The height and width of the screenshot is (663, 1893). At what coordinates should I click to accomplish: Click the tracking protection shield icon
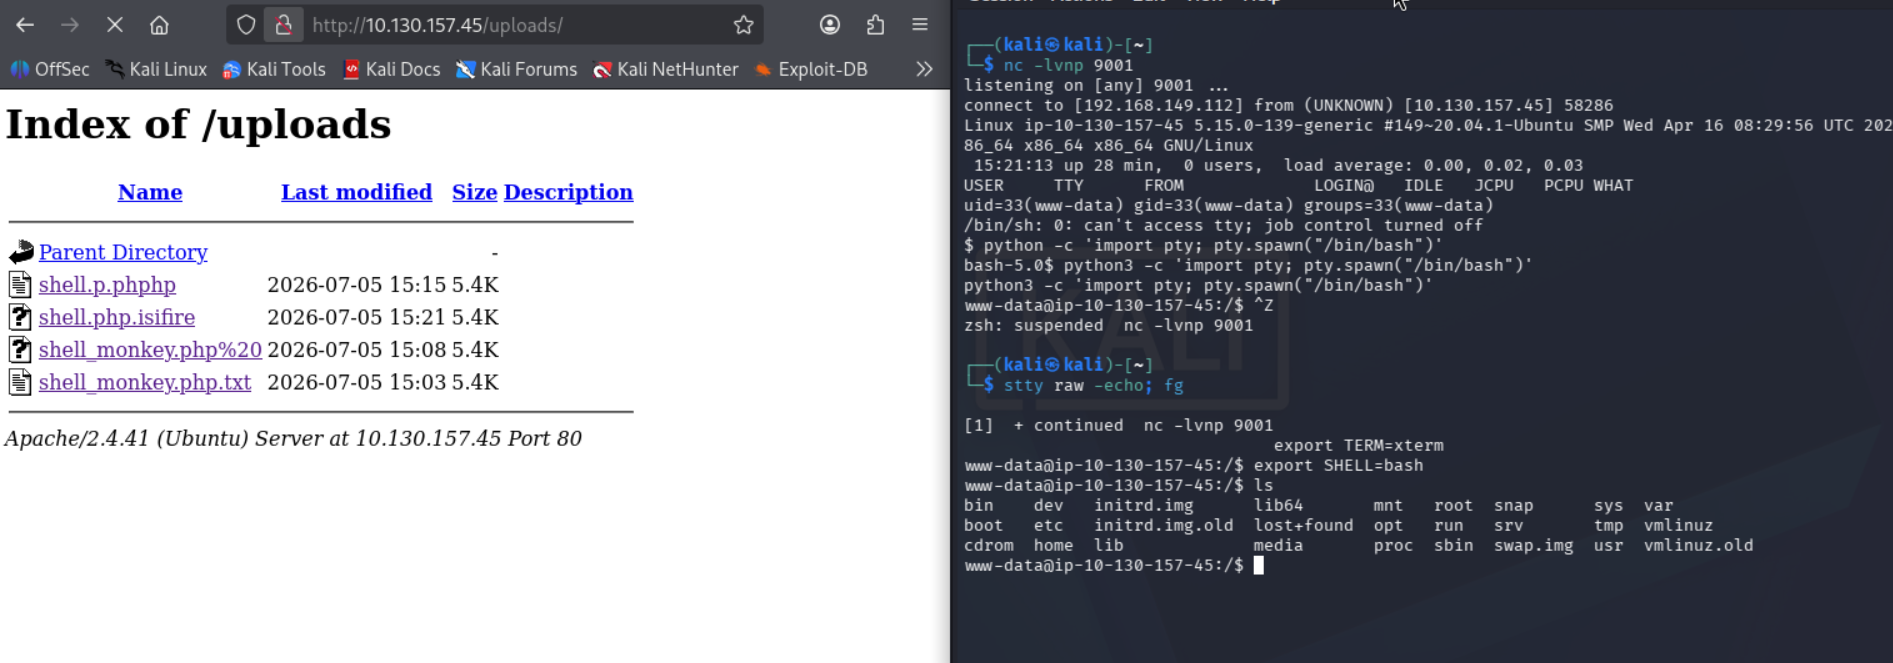(x=246, y=25)
